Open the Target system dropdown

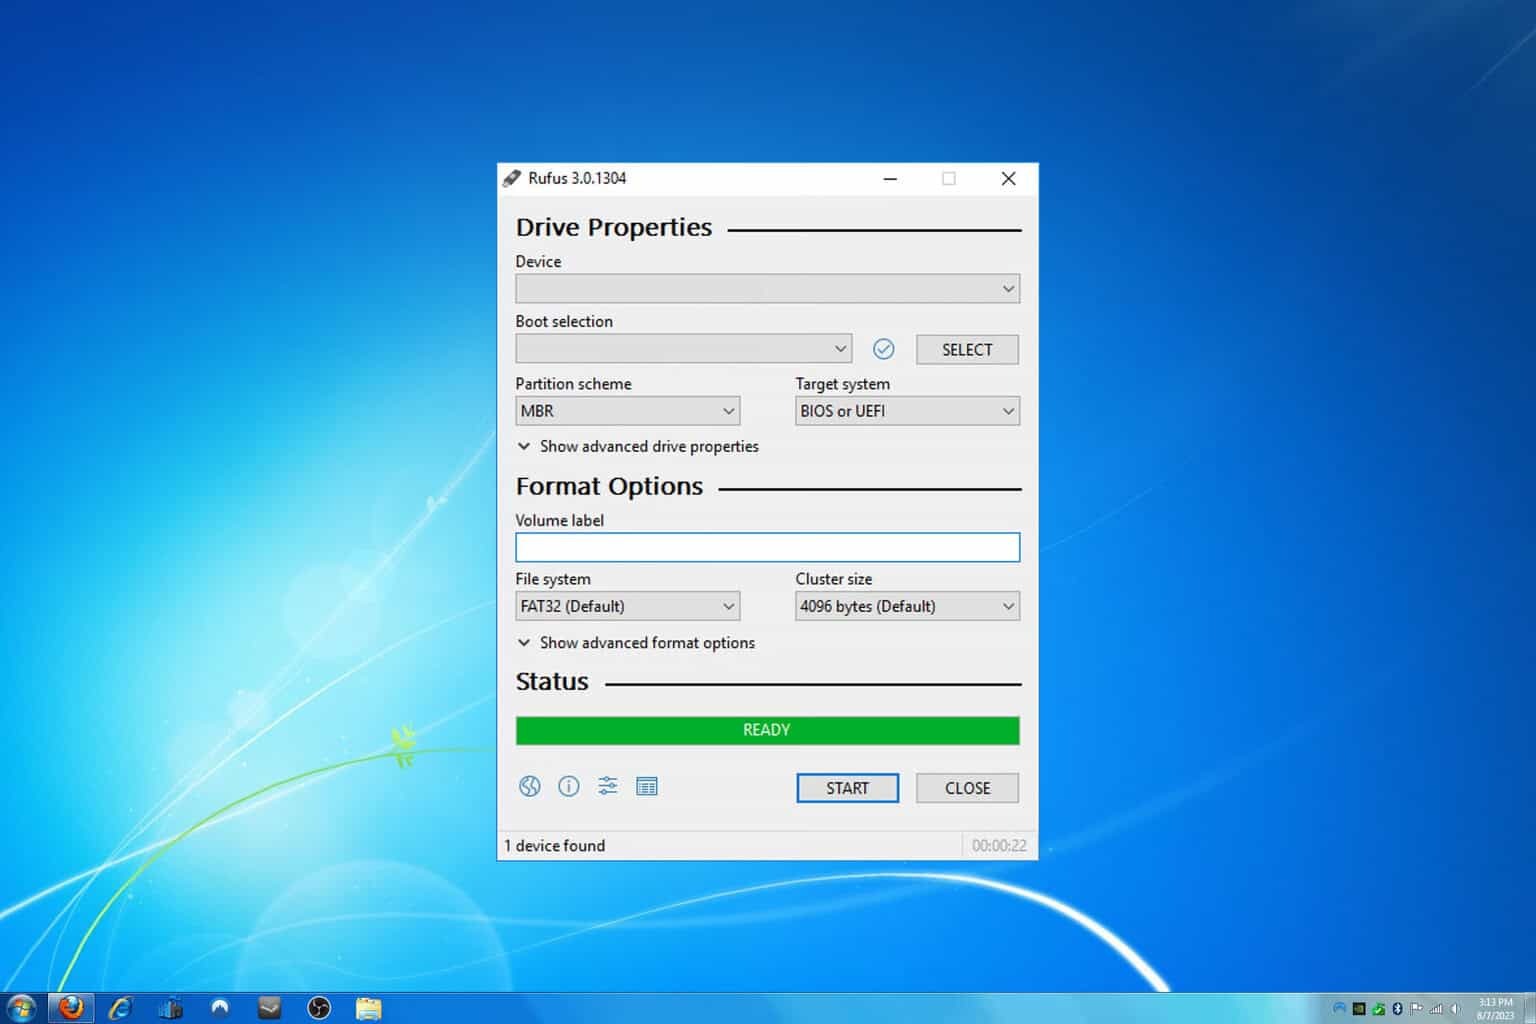[906, 410]
